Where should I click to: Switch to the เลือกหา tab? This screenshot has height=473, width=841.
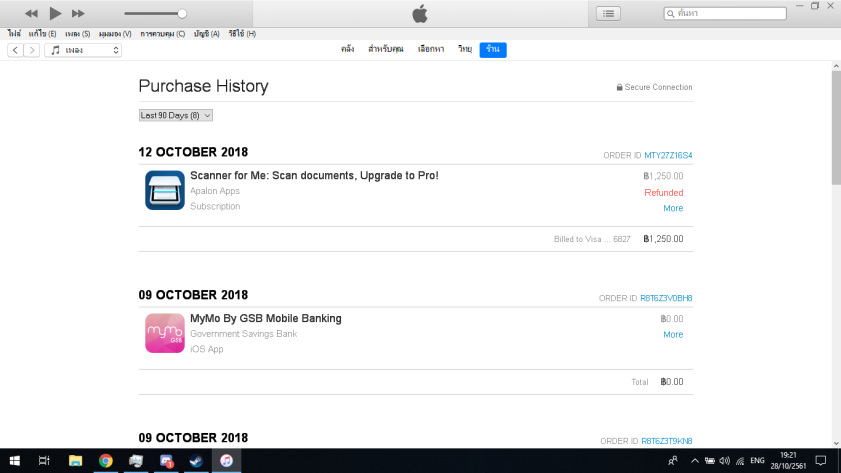coord(431,49)
